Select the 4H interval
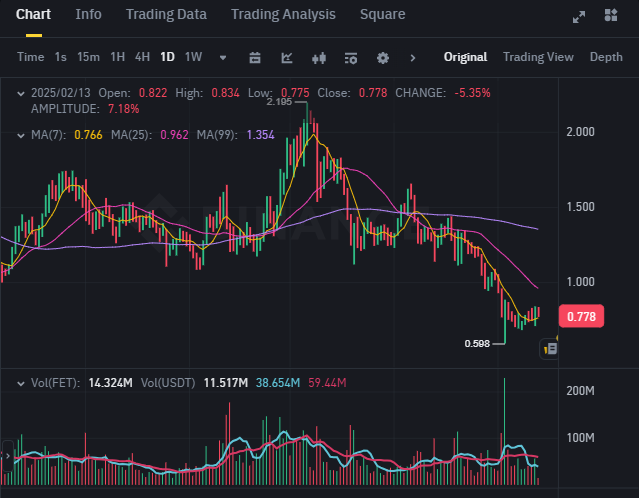 pyautogui.click(x=142, y=57)
